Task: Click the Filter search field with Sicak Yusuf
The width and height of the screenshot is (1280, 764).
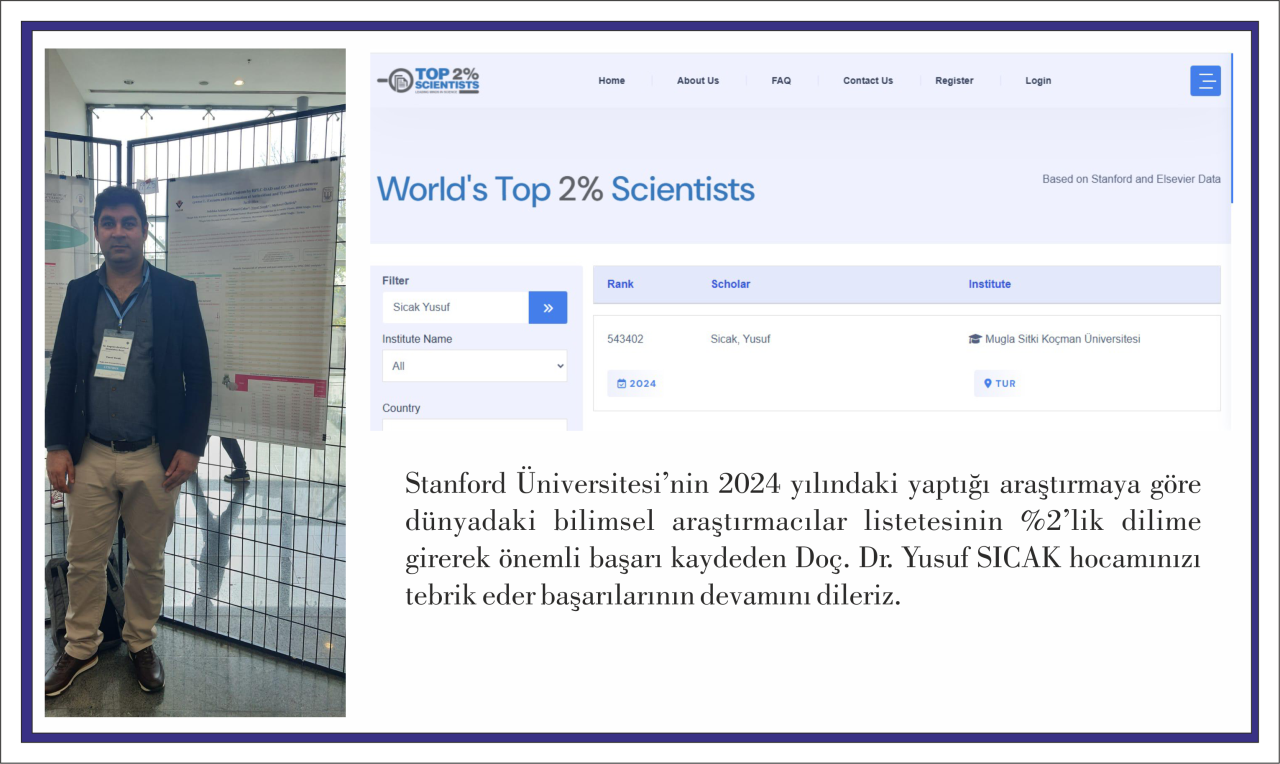Action: tap(456, 308)
